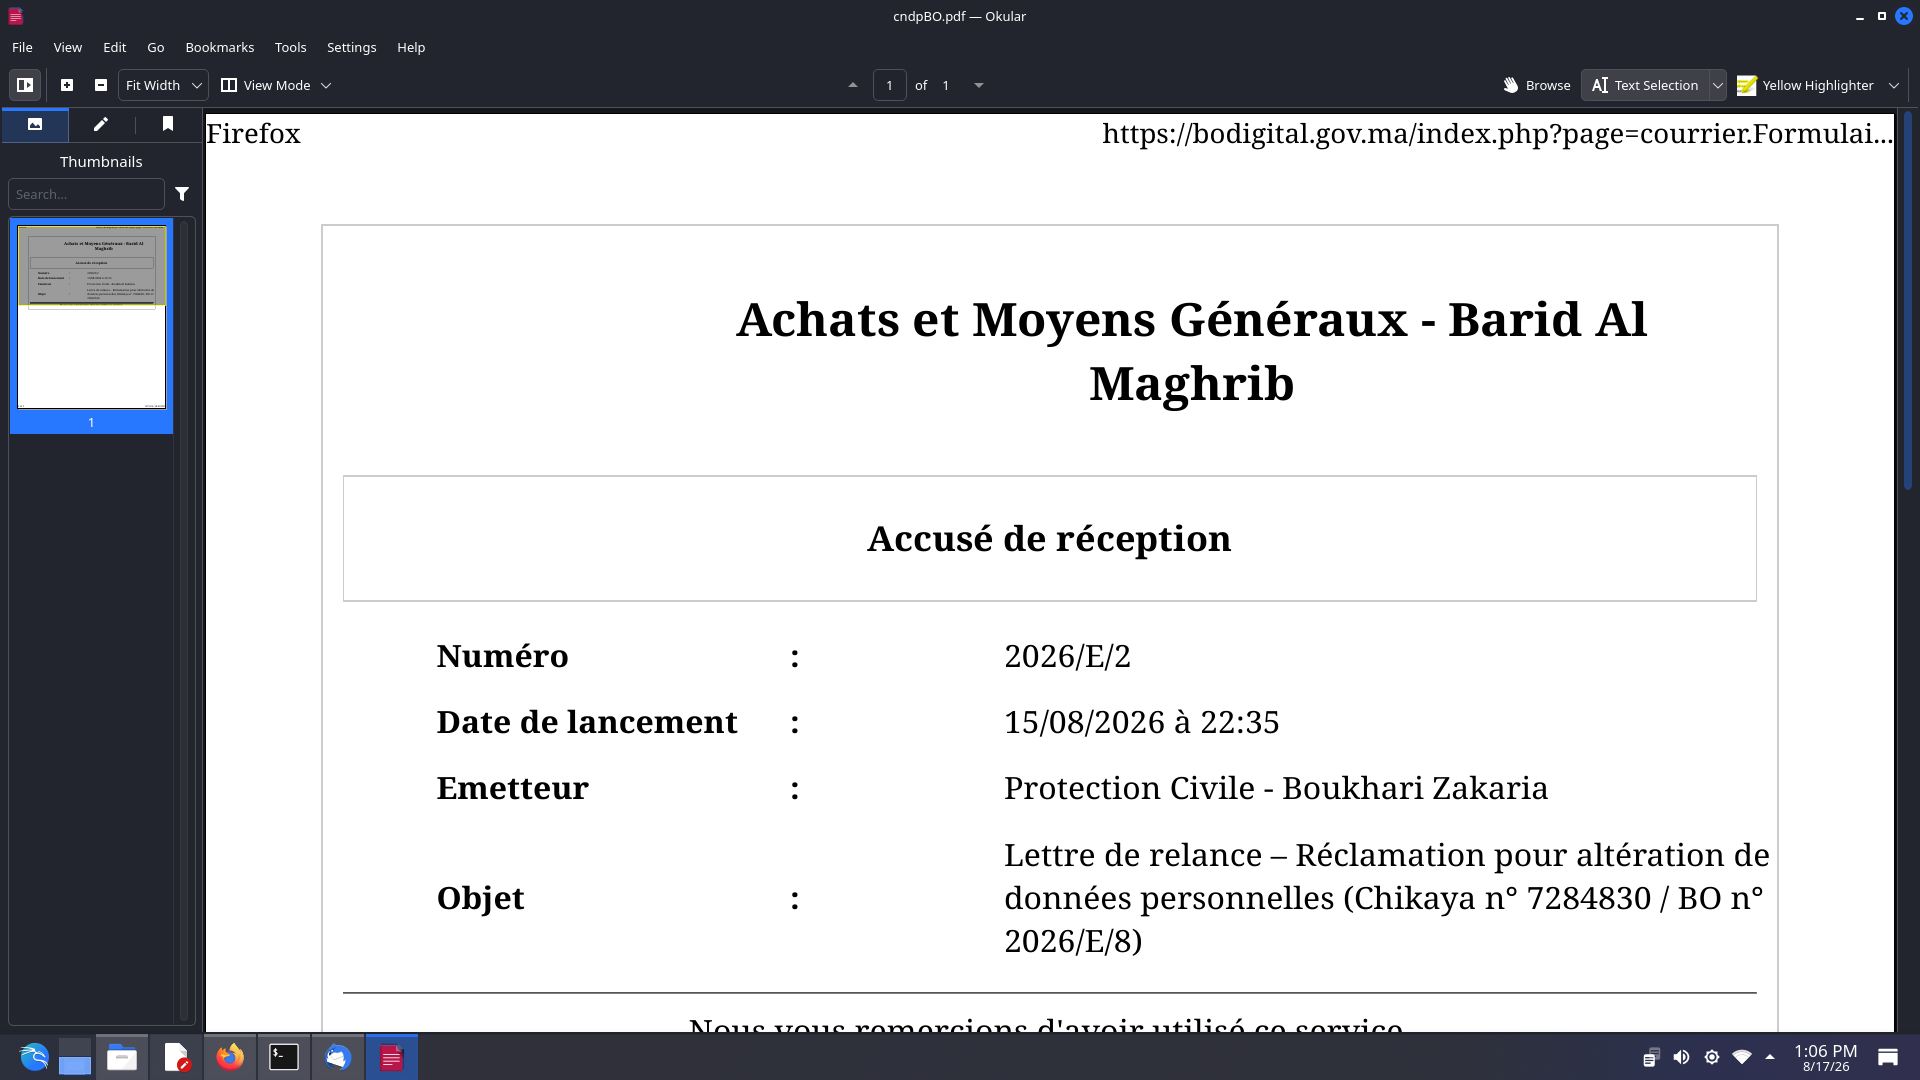Click the thumbnail filter funnel icon

[182, 194]
